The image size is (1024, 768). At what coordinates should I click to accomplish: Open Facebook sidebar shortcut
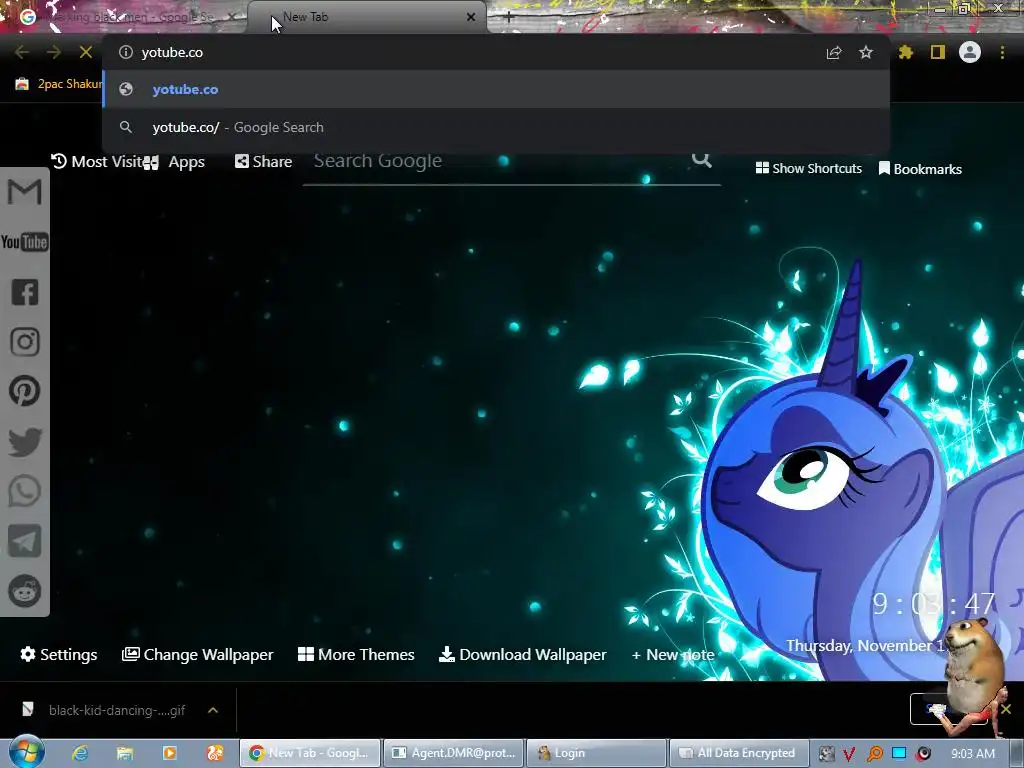[25, 292]
